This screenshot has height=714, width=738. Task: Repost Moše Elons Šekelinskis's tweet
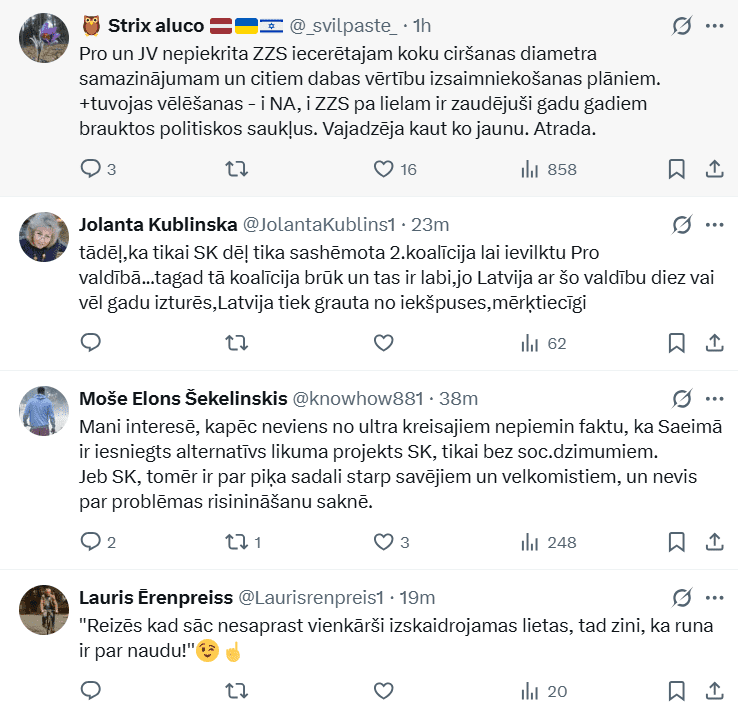(237, 542)
